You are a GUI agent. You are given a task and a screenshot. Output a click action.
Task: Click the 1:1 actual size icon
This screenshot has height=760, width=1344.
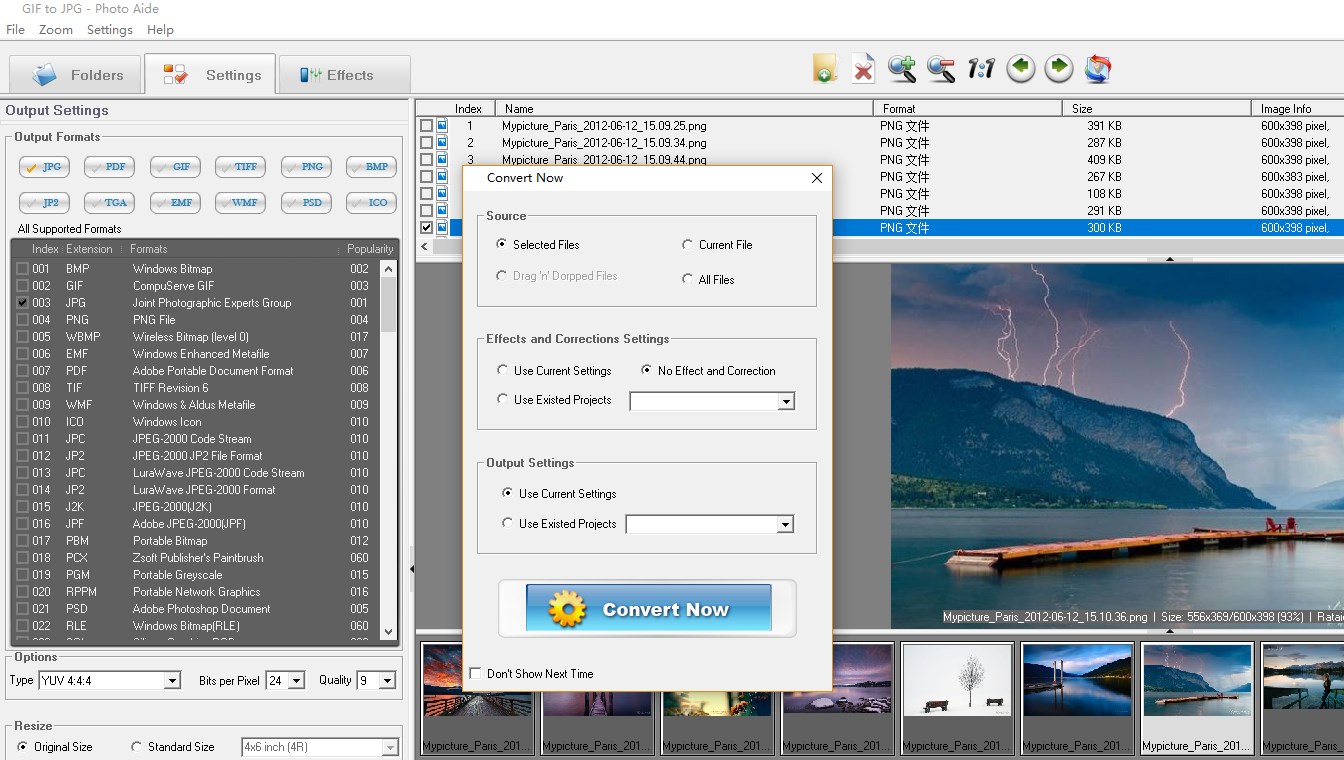click(x=981, y=69)
